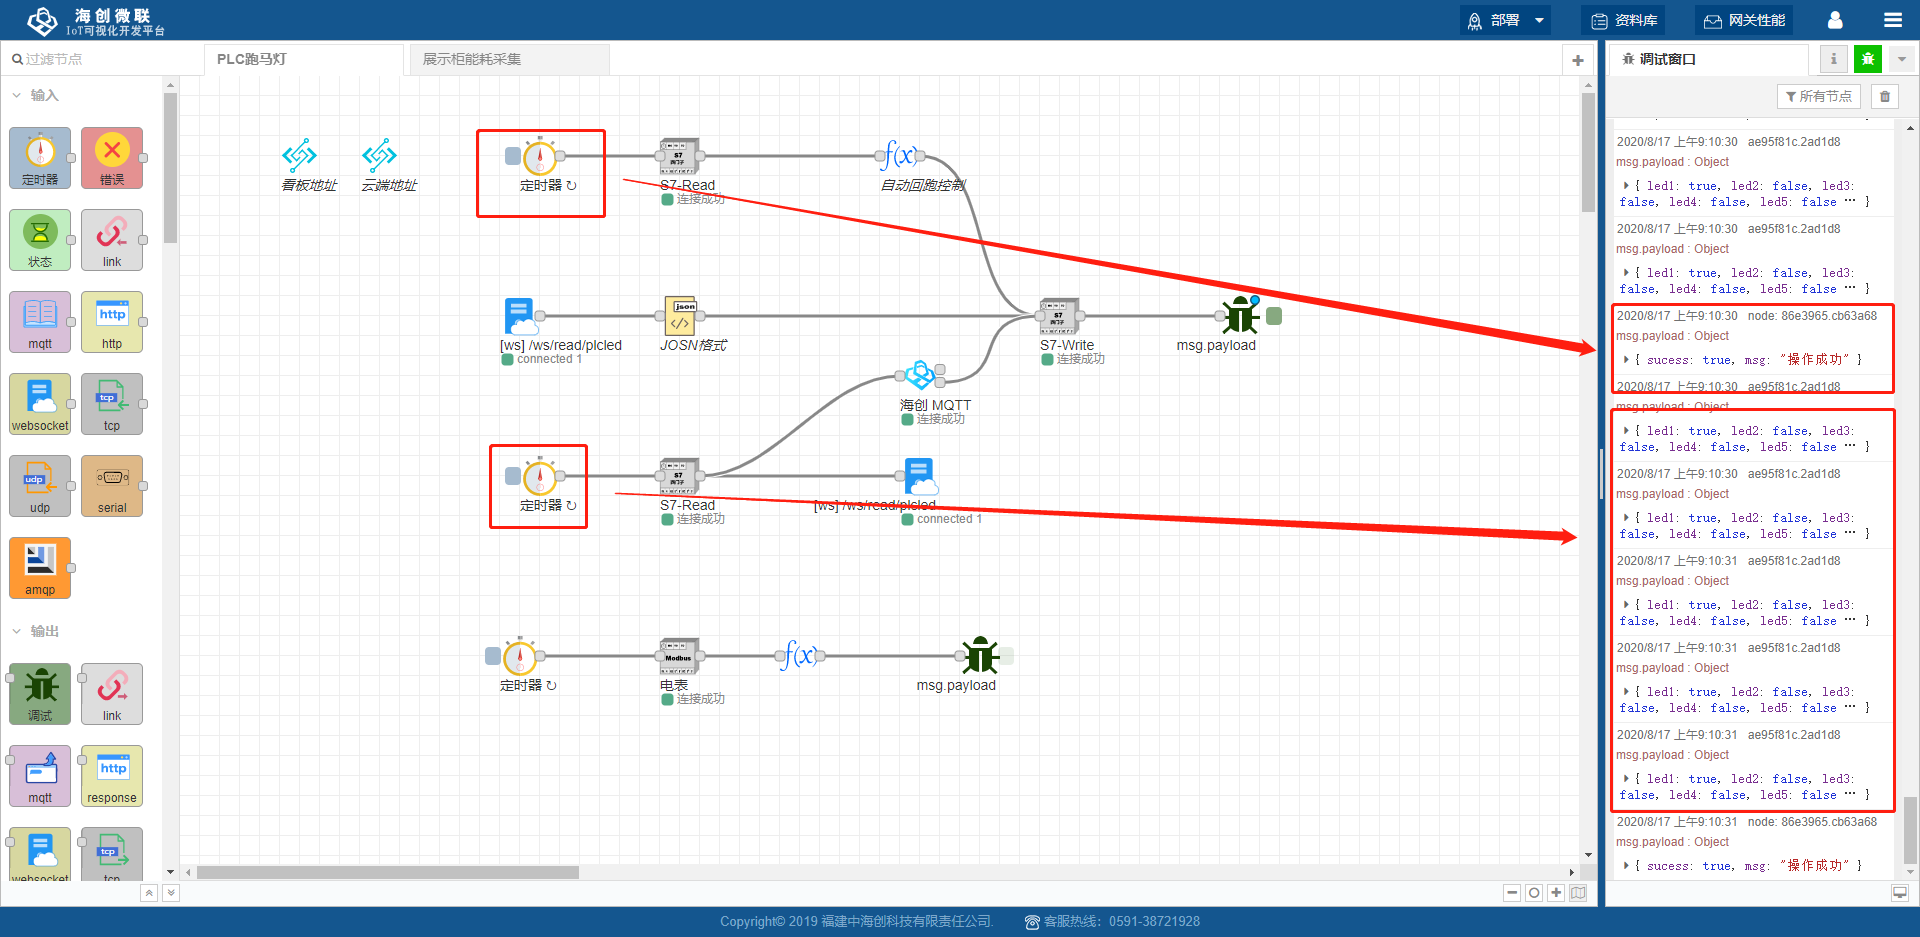The image size is (1920, 937).
Task: Click the 部署 deploy button
Action: coord(1494,20)
